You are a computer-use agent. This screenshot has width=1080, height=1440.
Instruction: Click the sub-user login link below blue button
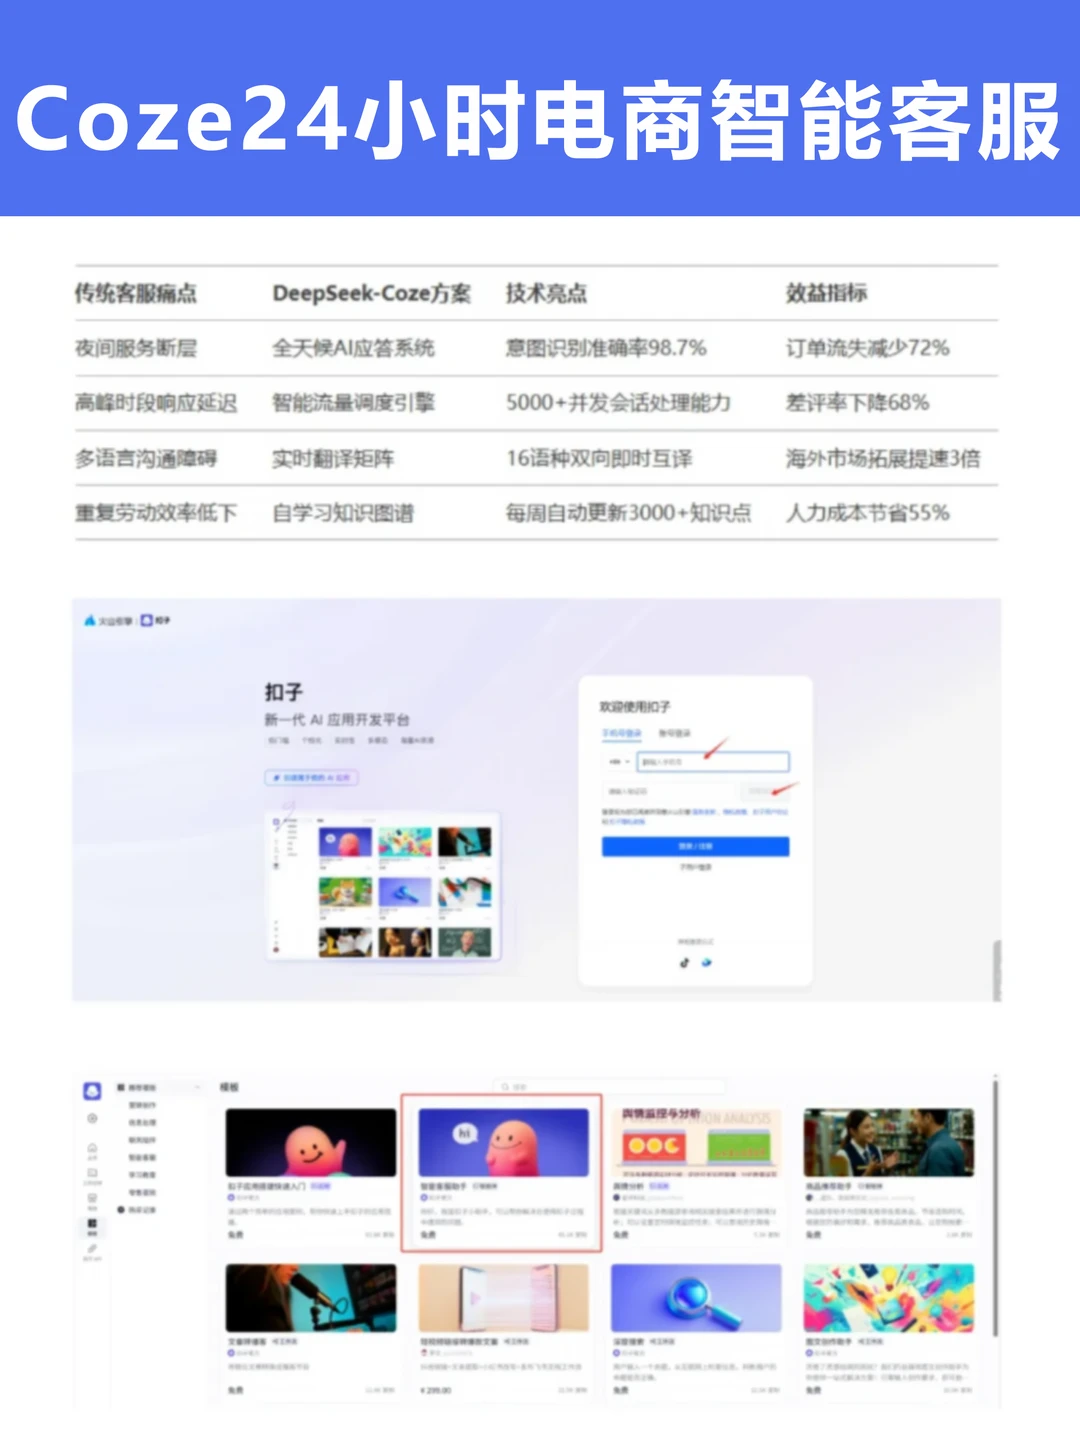695,868
